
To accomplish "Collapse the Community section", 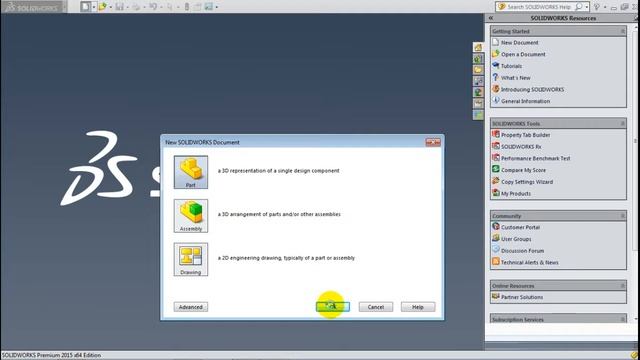I will coord(622,216).
